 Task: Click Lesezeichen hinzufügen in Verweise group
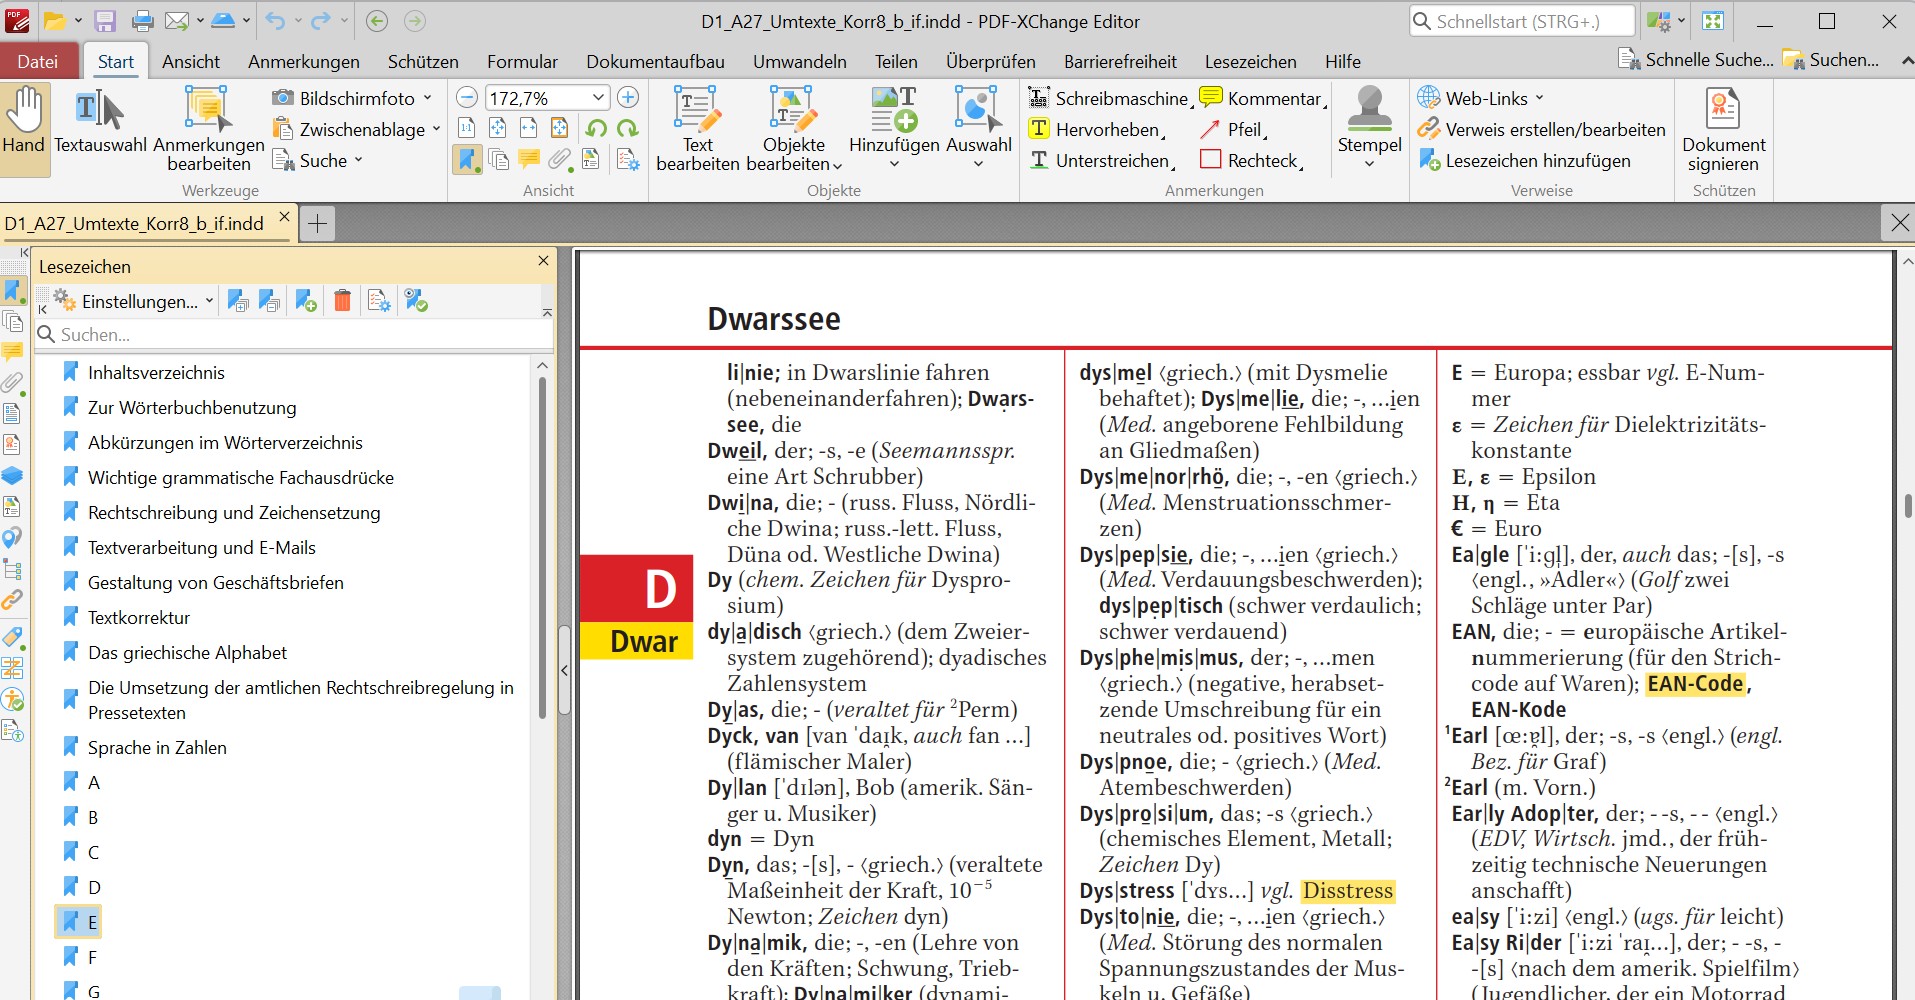pos(1537,161)
